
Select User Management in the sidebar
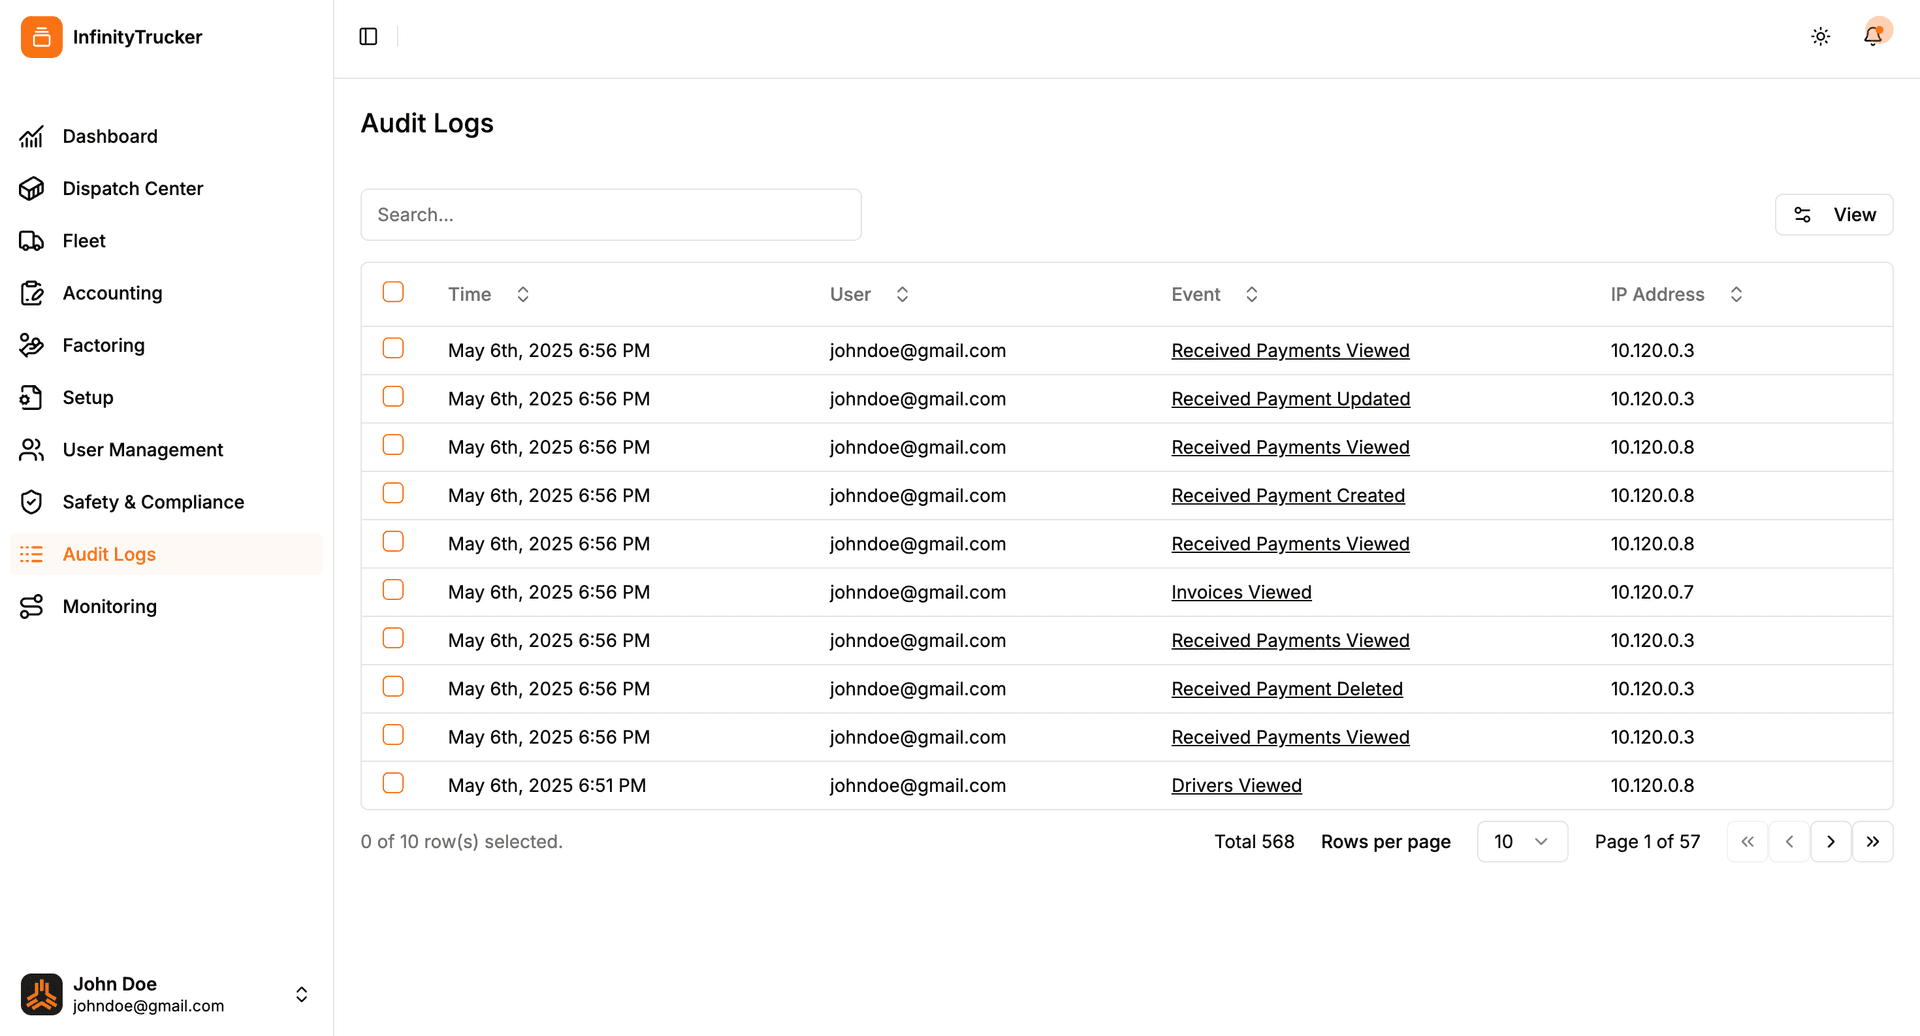tap(143, 449)
